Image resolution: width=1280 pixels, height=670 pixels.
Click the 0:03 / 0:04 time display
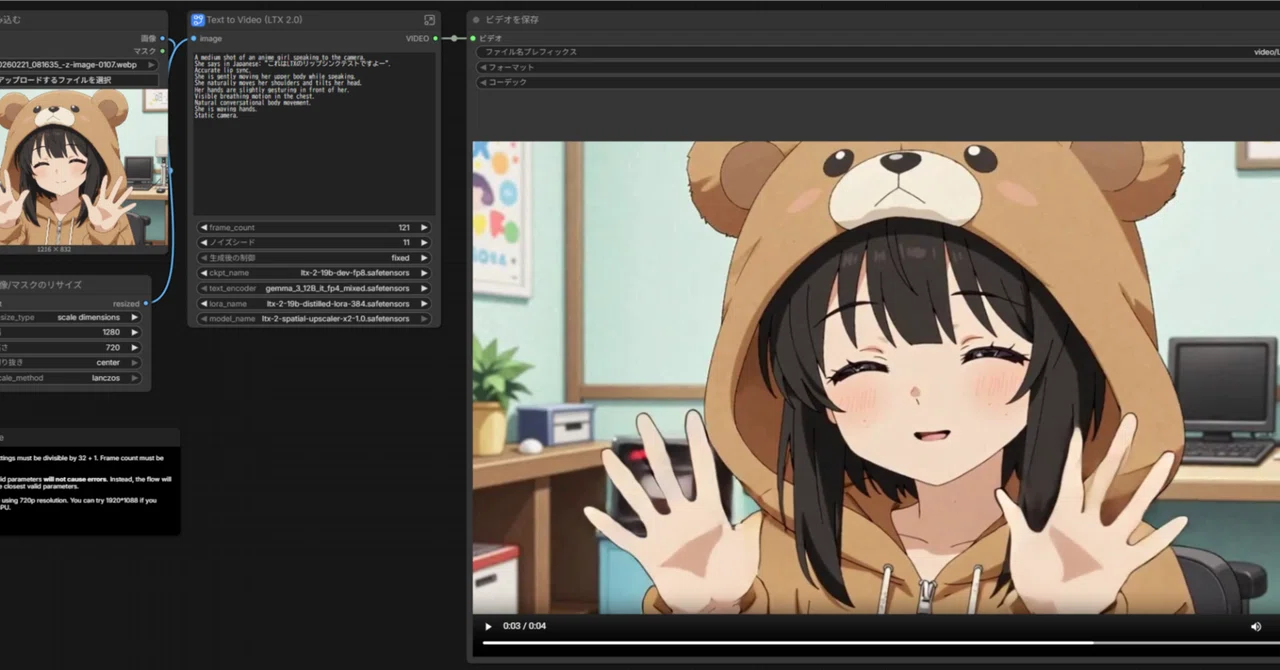pyautogui.click(x=523, y=627)
